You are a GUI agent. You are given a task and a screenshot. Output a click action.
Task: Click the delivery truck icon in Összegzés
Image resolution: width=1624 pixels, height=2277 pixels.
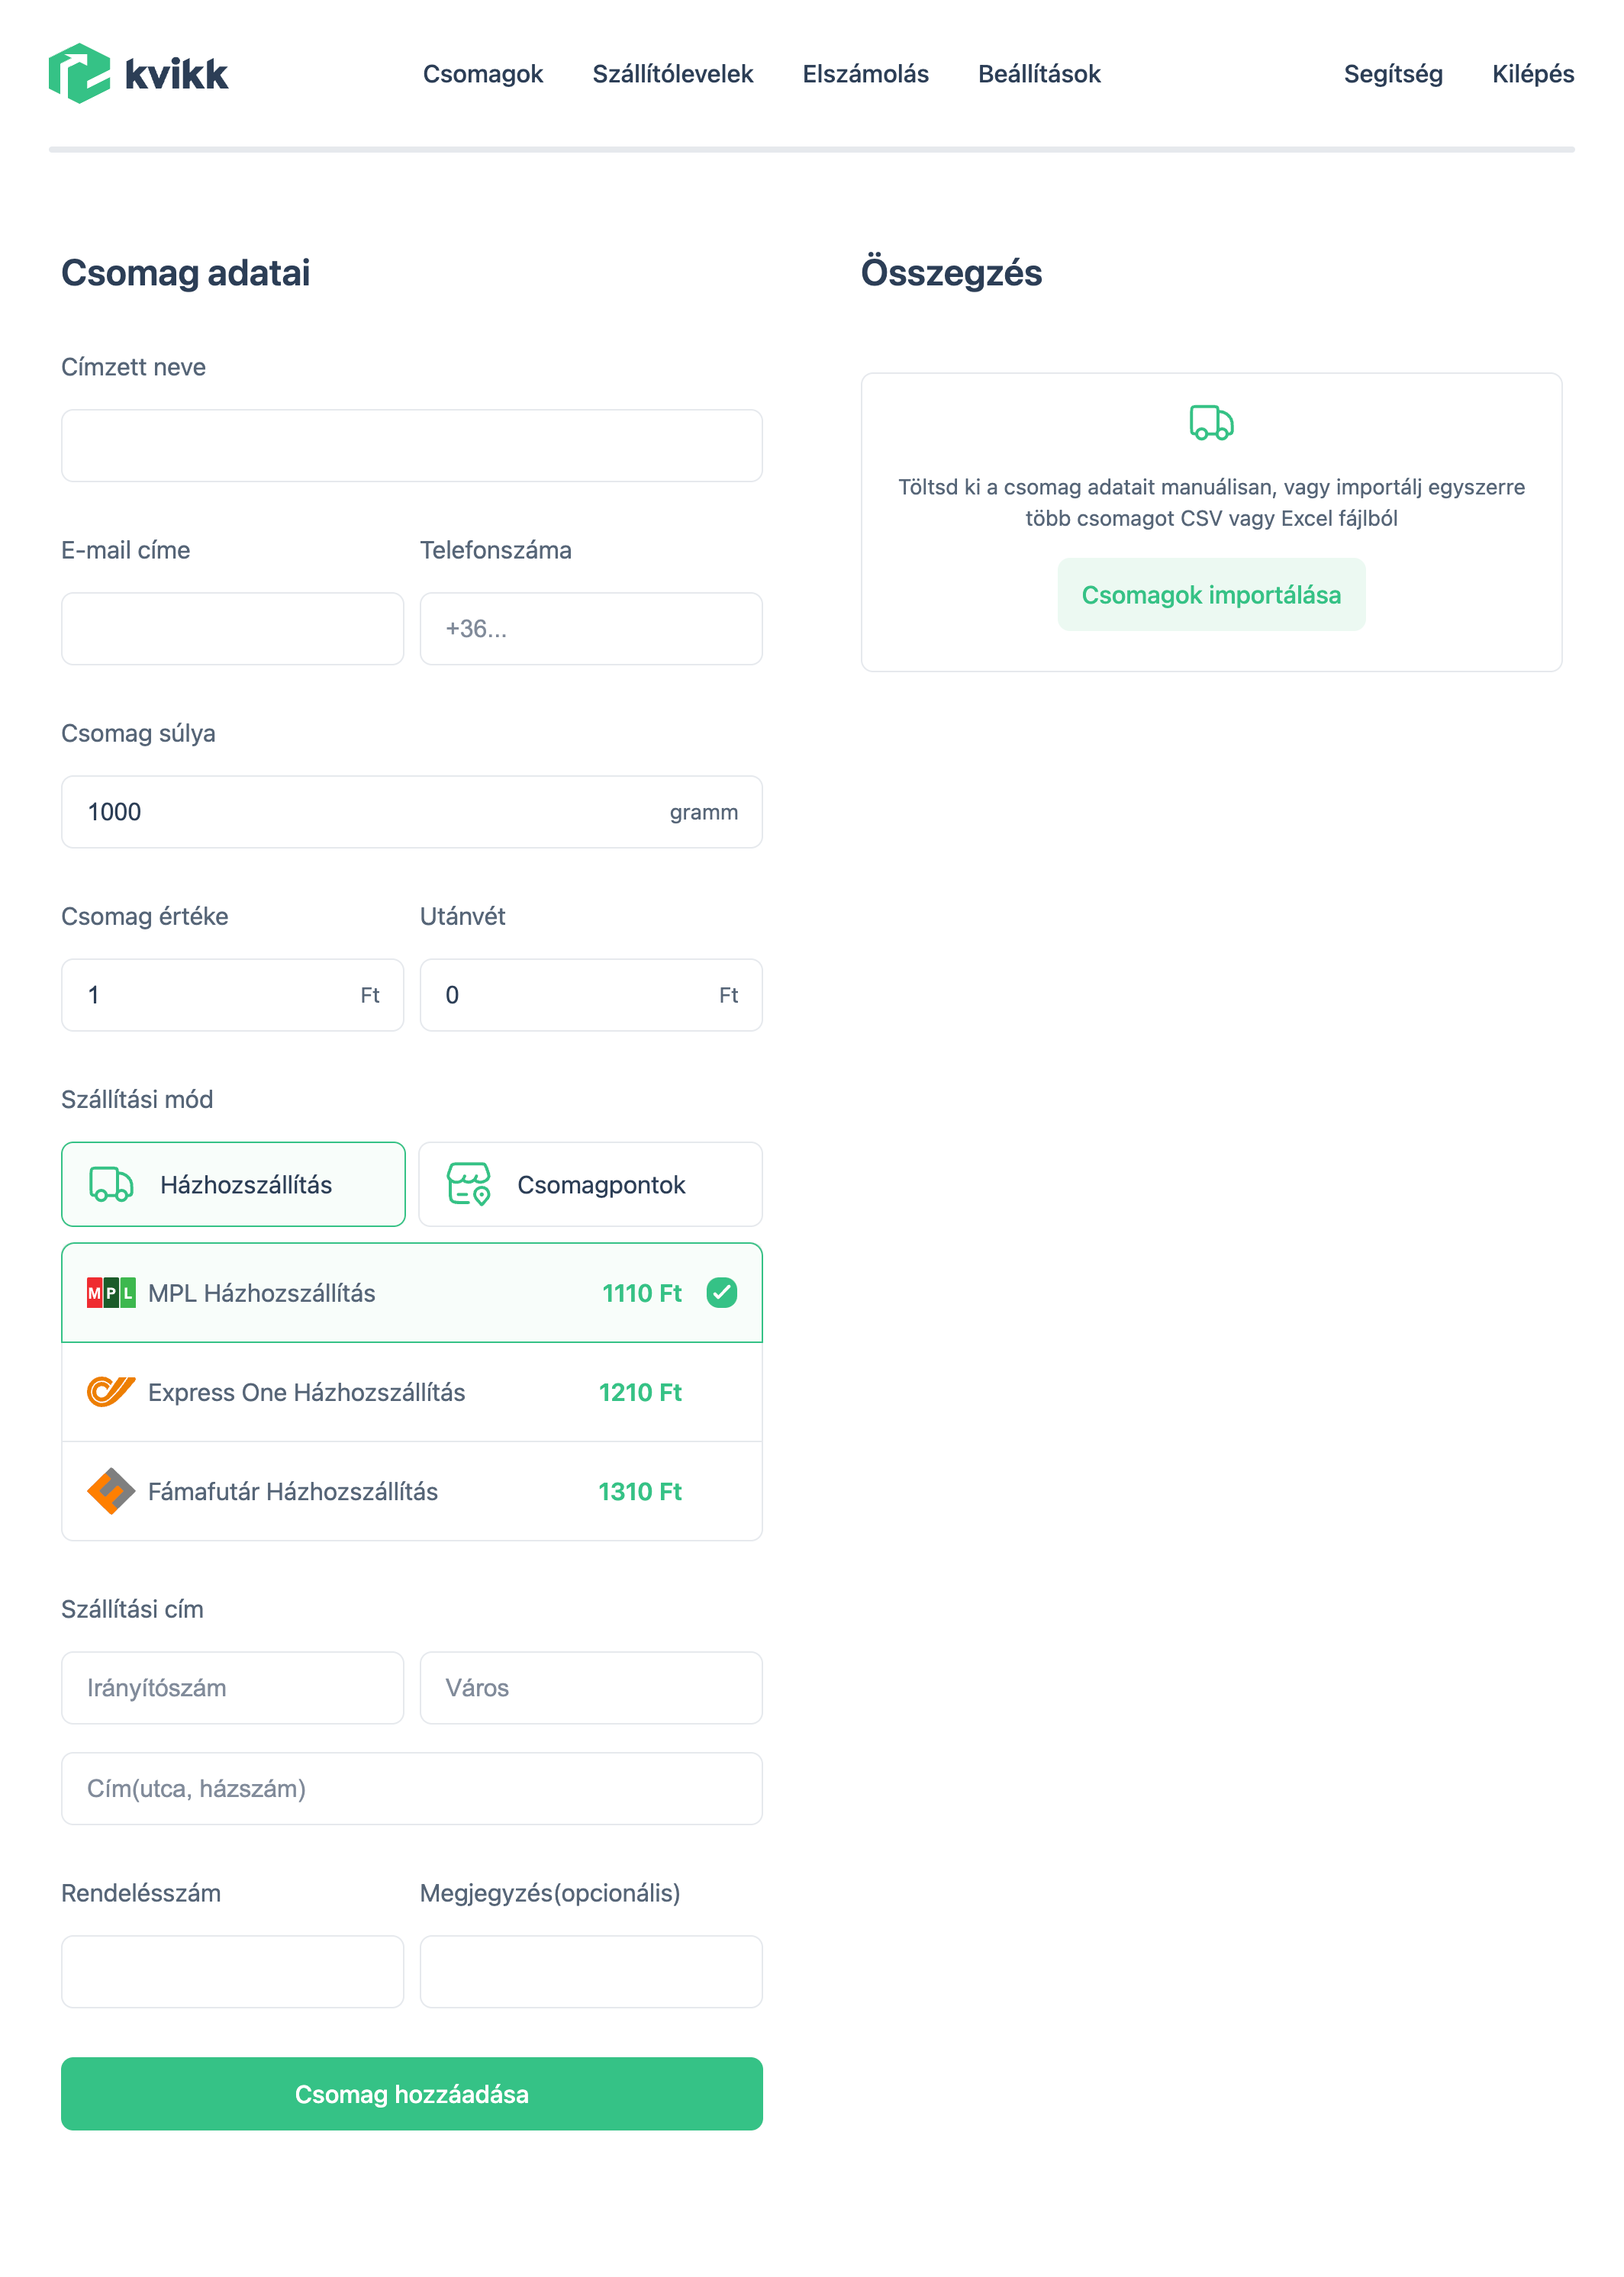coord(1211,423)
